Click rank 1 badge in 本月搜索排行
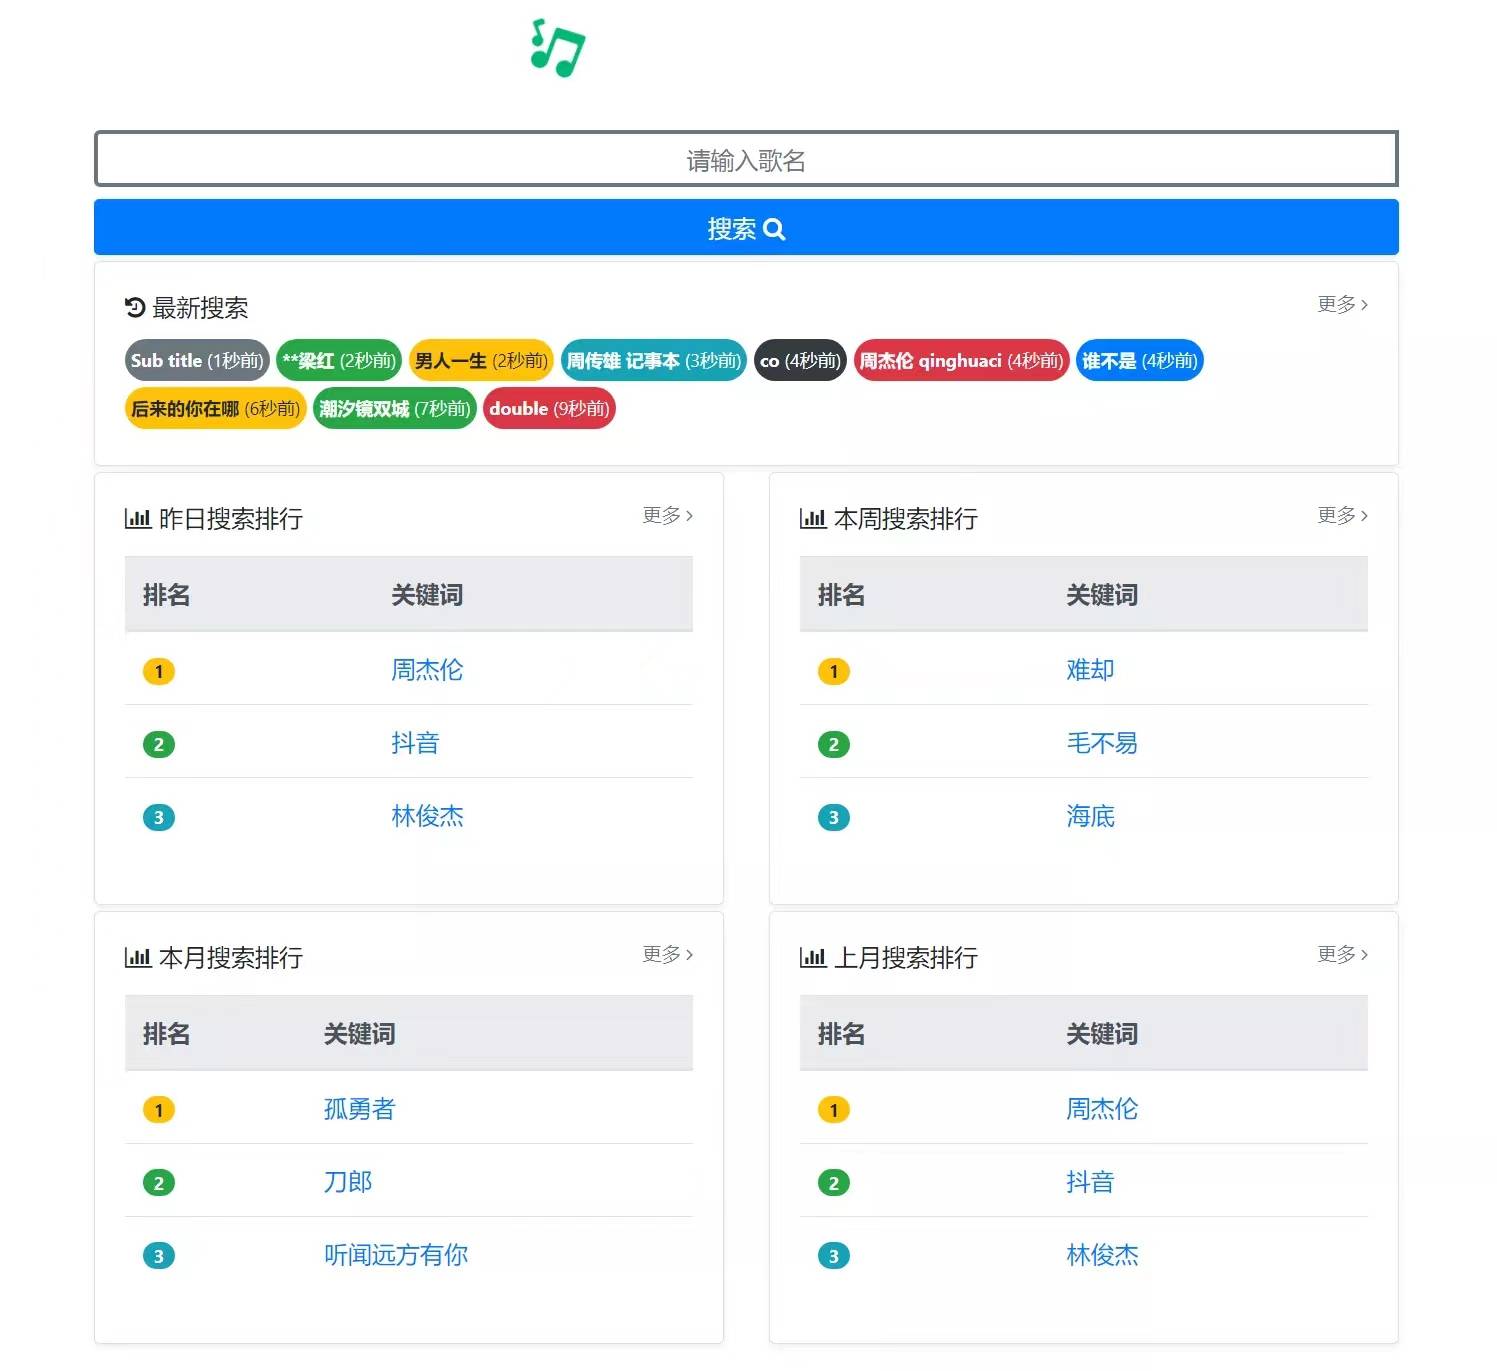The height and width of the screenshot is (1371, 1497). pos(159,1110)
